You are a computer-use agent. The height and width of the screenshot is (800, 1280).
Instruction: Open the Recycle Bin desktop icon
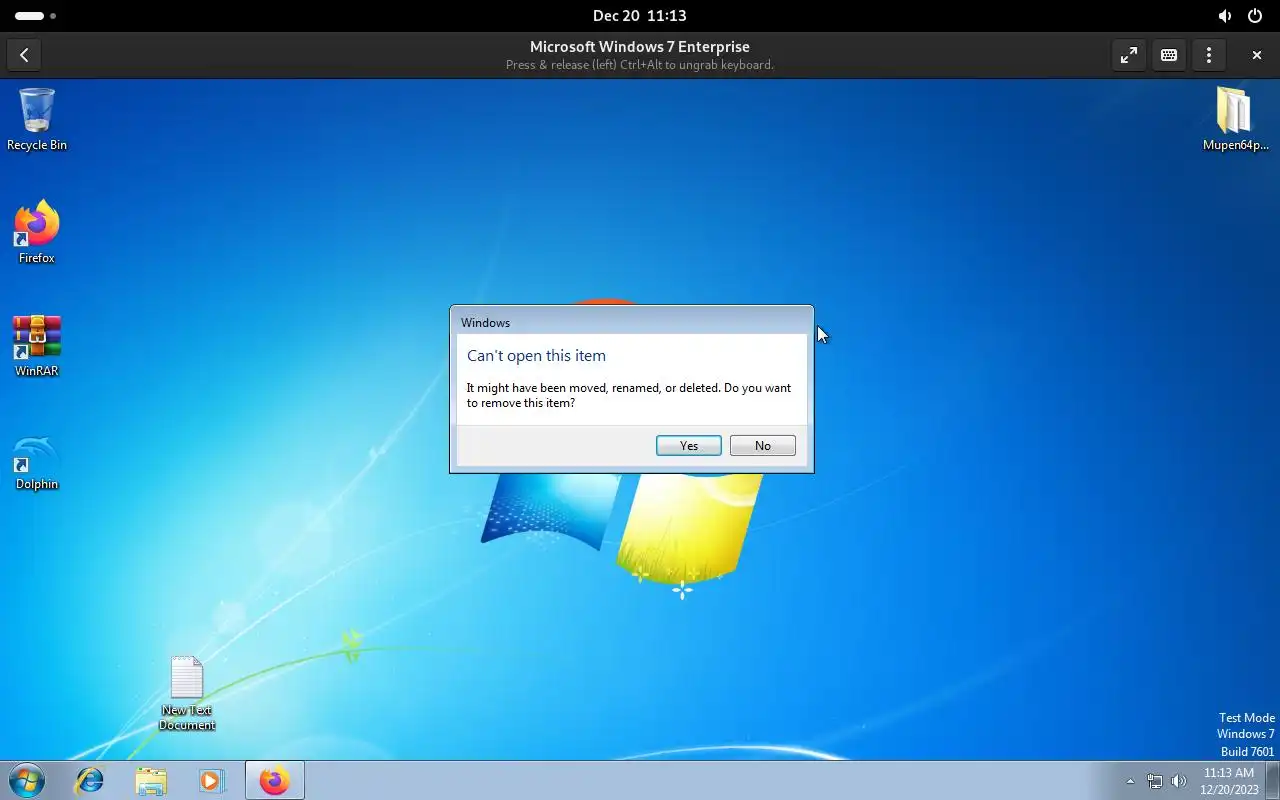[x=37, y=119]
